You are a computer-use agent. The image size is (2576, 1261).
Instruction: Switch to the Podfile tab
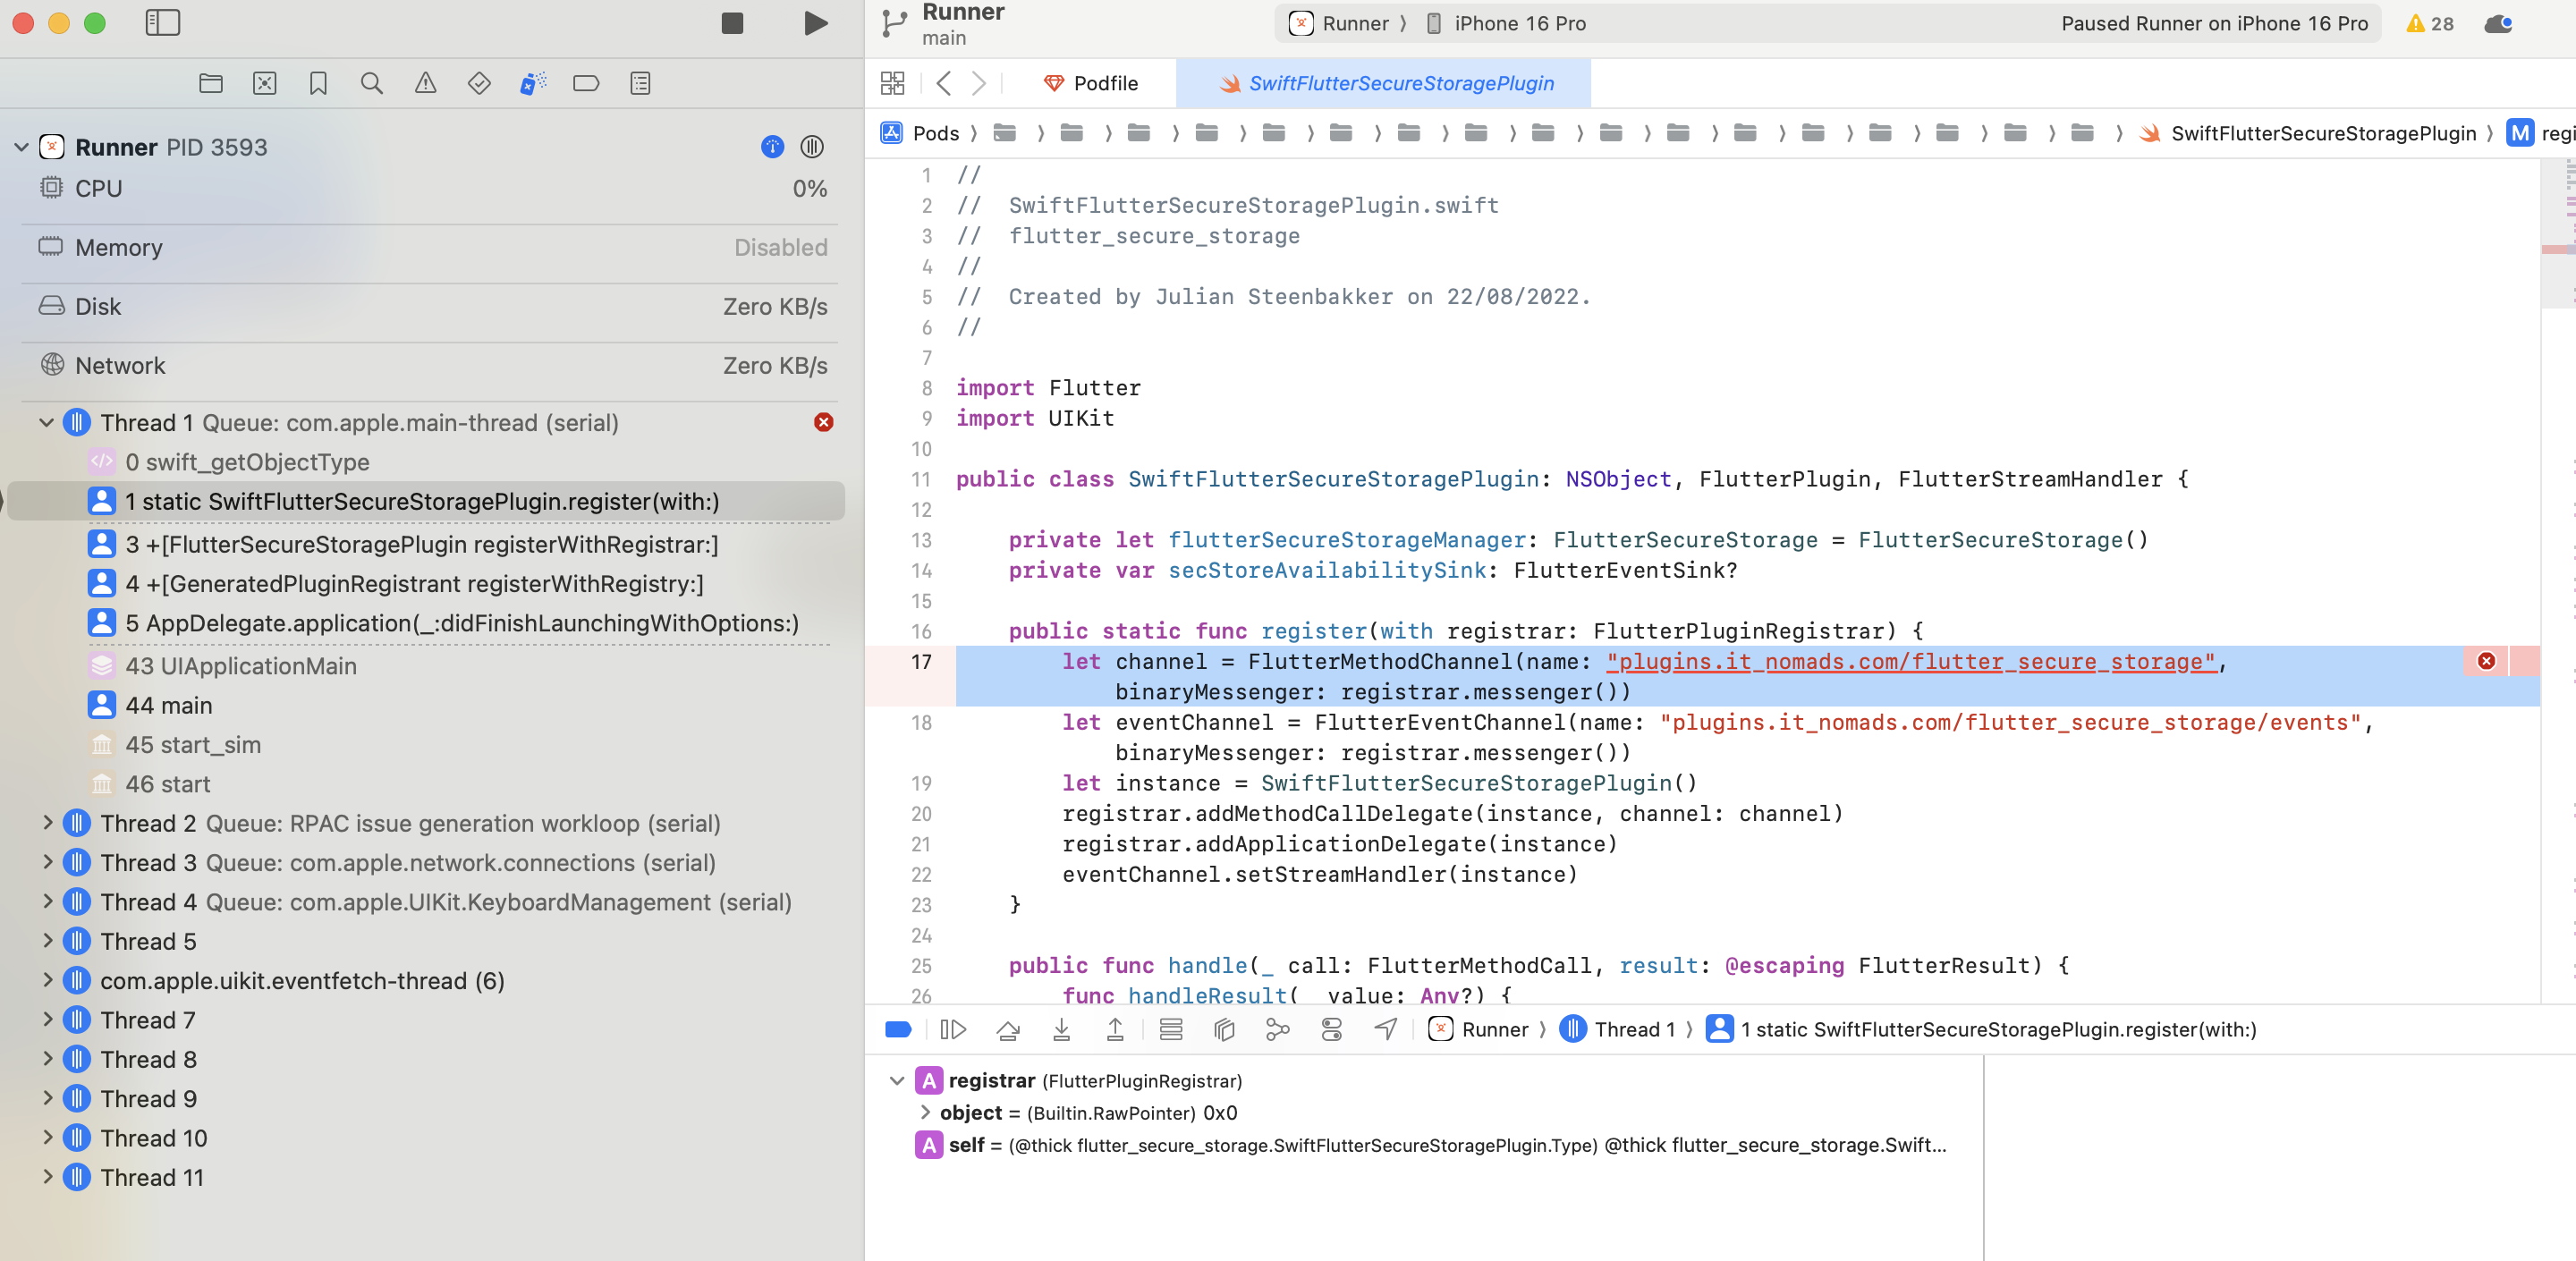tap(1090, 83)
